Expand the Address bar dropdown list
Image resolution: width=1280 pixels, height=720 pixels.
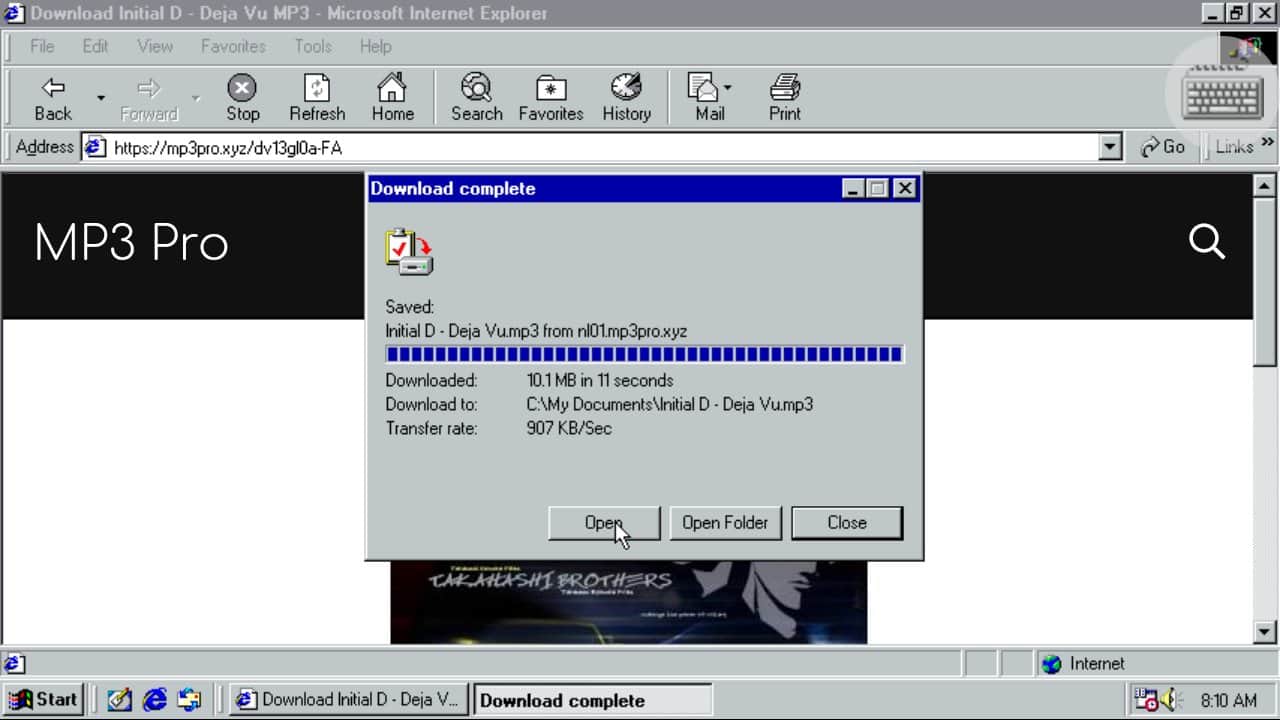(1110, 147)
